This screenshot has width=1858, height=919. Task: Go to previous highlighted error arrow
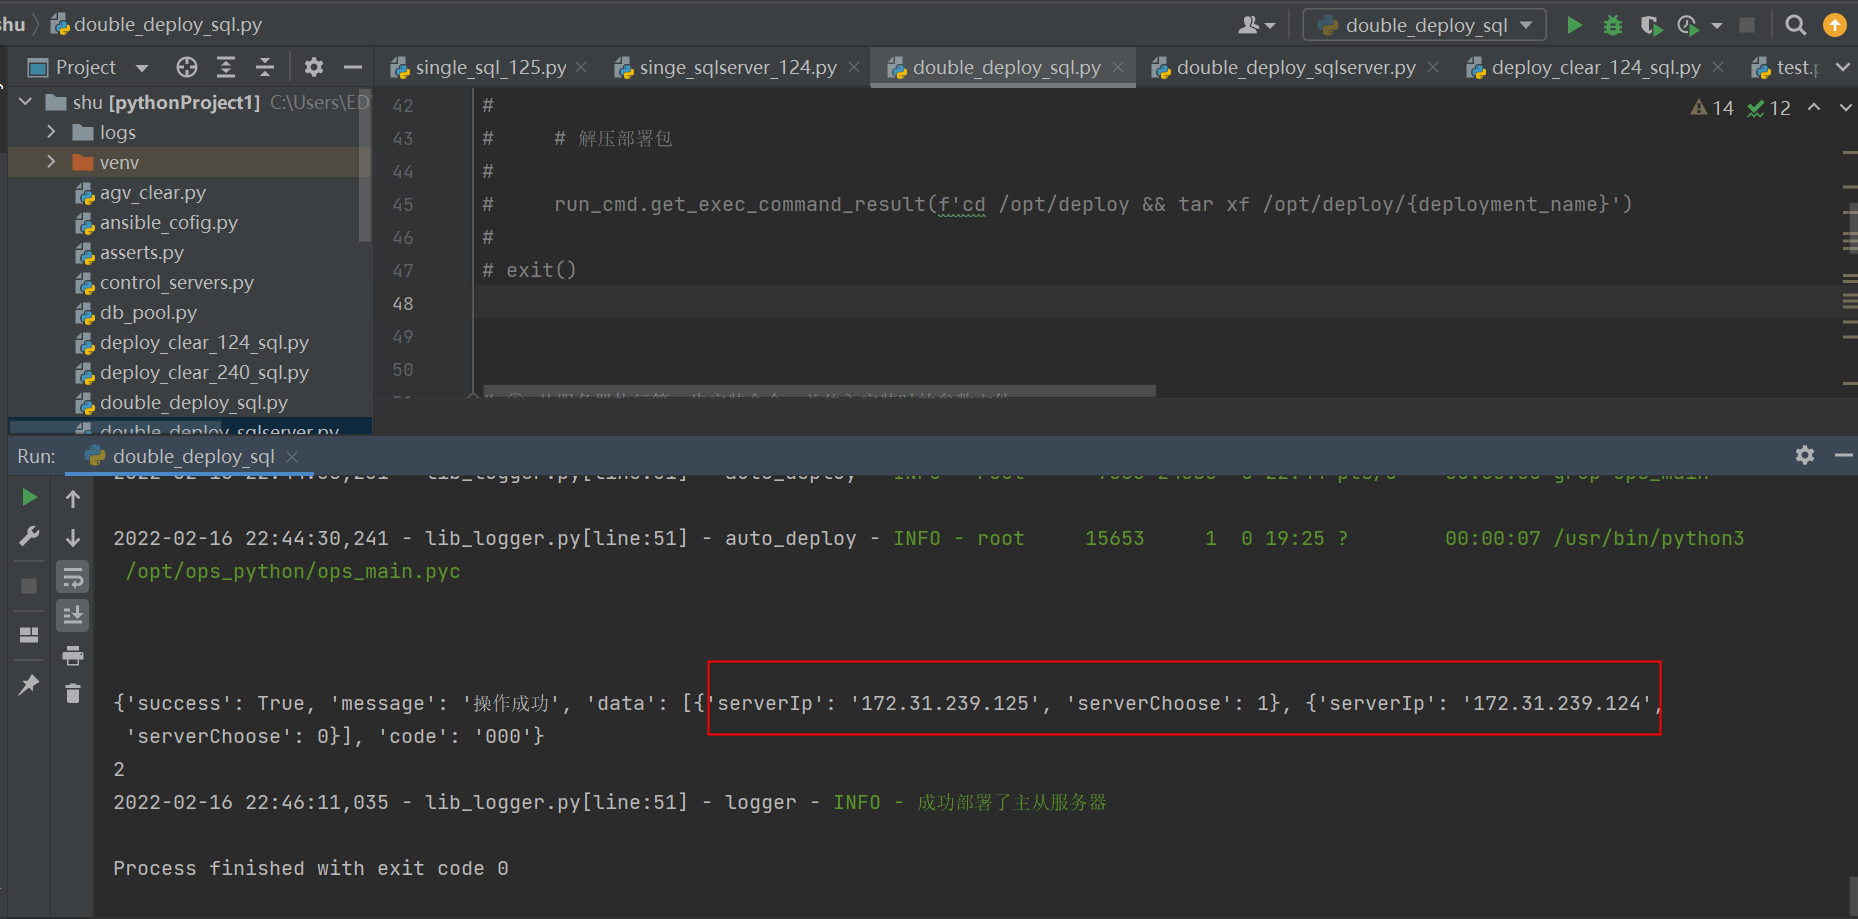[x=1814, y=107]
